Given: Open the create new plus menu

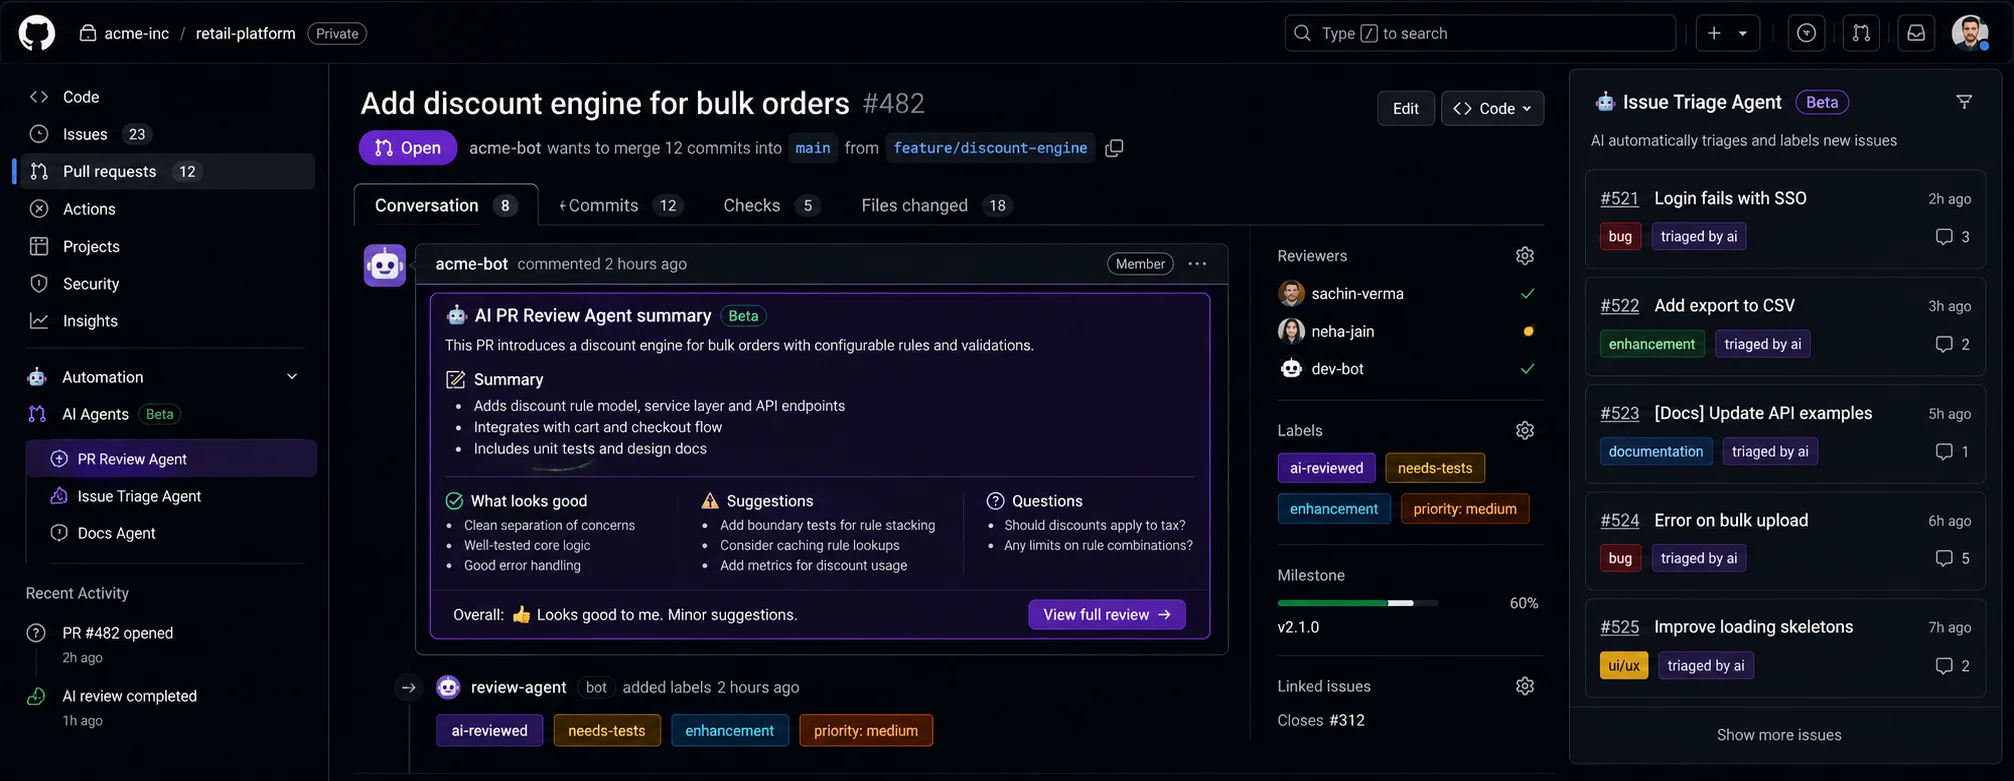Looking at the screenshot, I should point(1727,33).
